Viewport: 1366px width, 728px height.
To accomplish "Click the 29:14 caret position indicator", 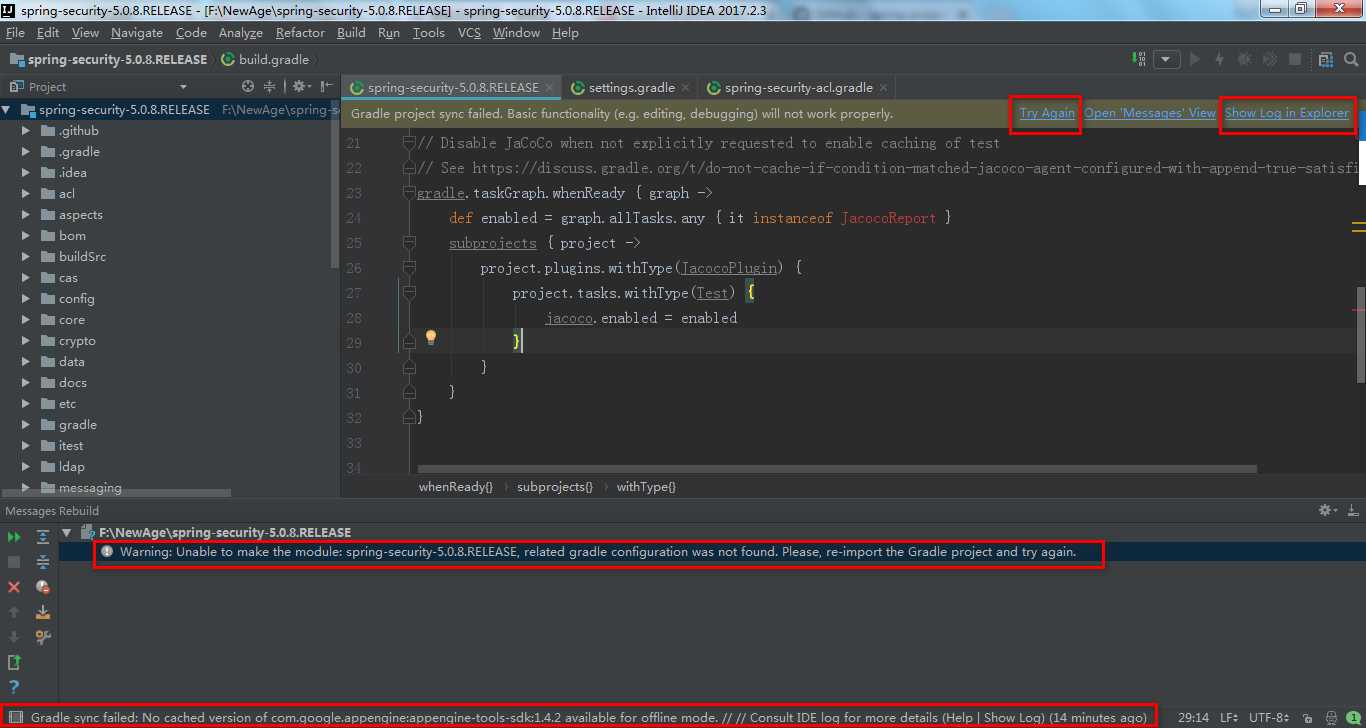I will (x=1195, y=718).
